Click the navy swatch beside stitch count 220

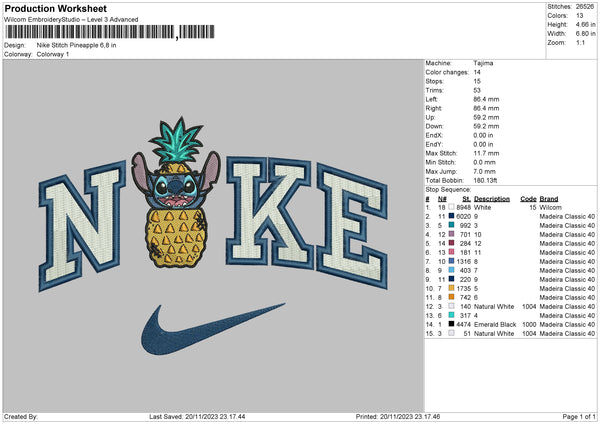pyautogui.click(x=452, y=279)
